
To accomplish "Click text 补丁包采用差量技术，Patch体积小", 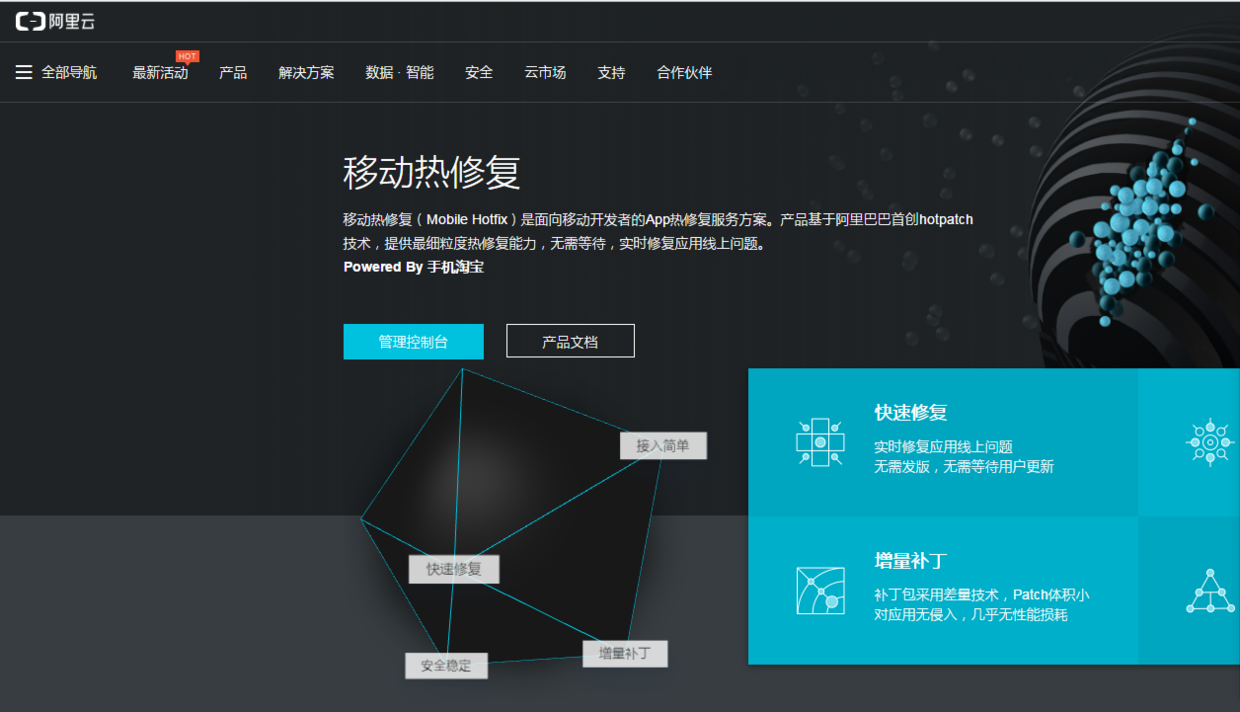I will click(x=982, y=595).
